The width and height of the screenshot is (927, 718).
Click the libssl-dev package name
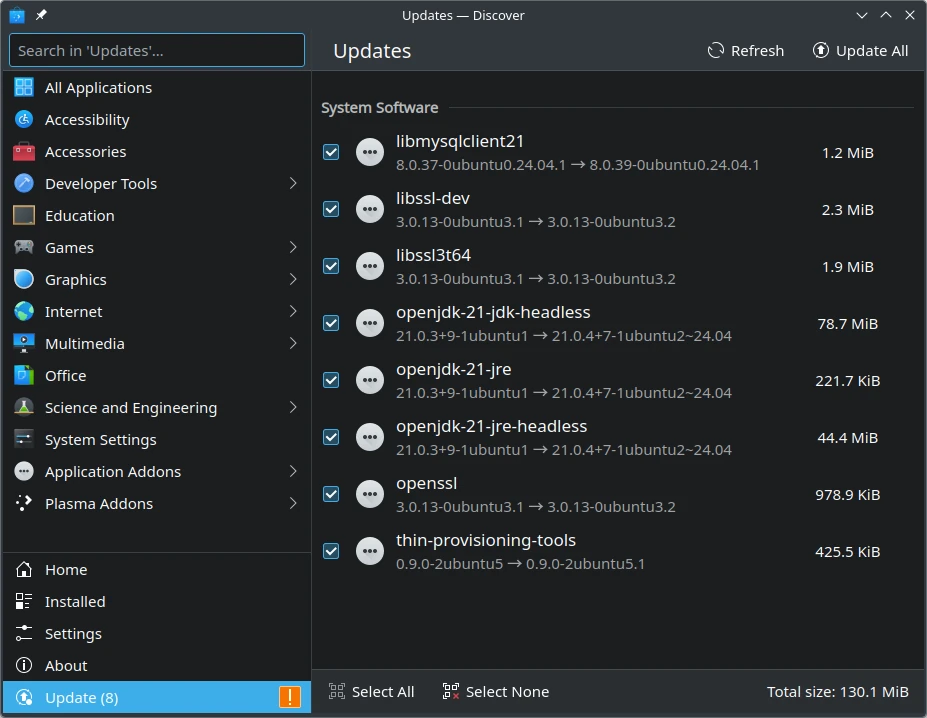point(433,198)
